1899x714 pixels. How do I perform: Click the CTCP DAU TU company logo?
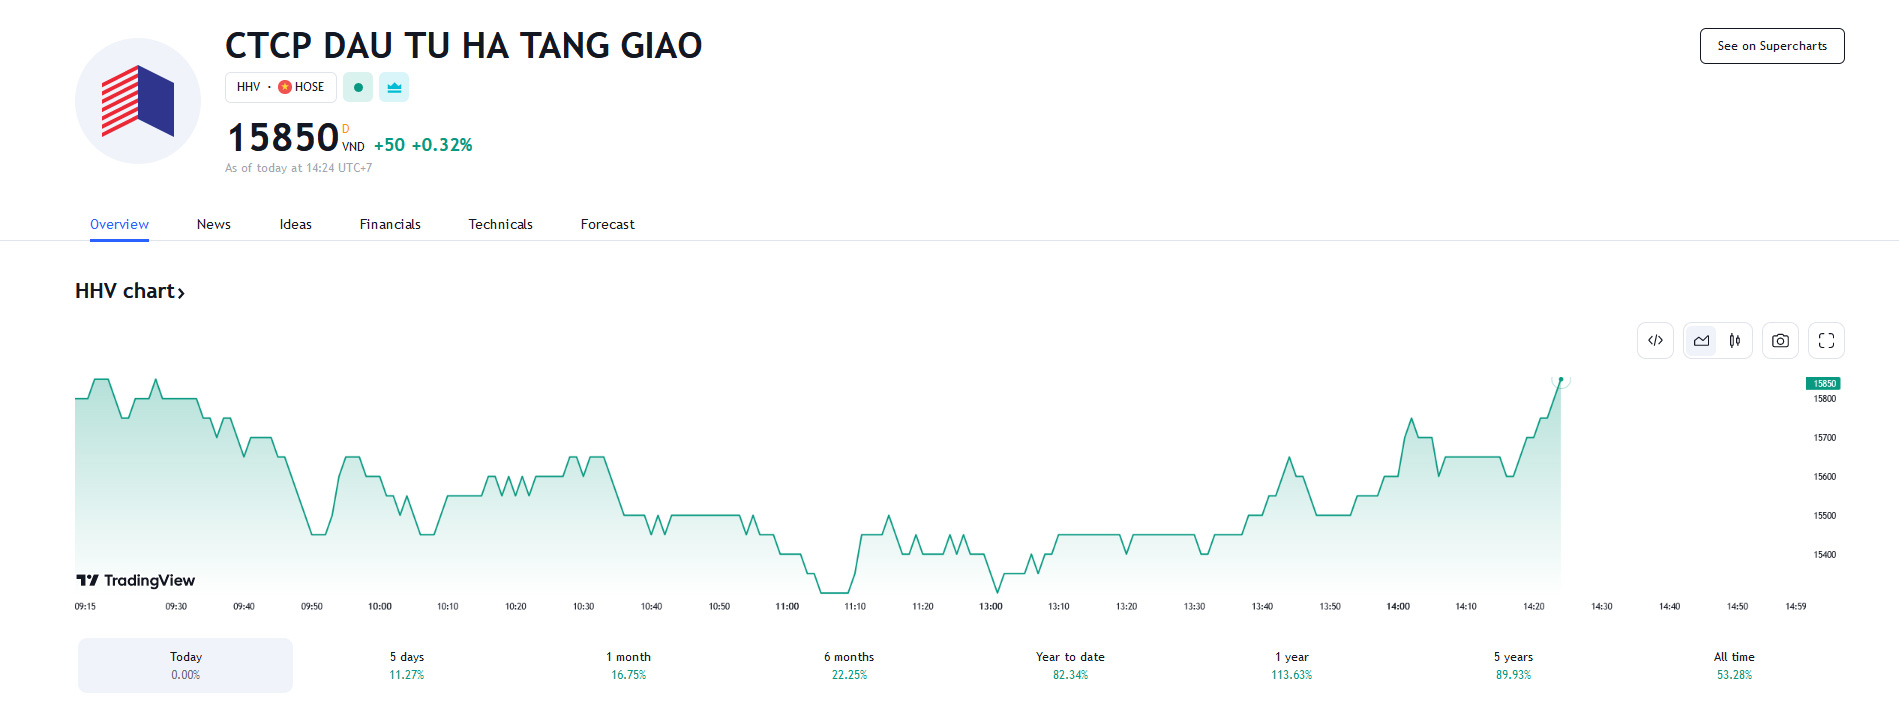[x=137, y=100]
